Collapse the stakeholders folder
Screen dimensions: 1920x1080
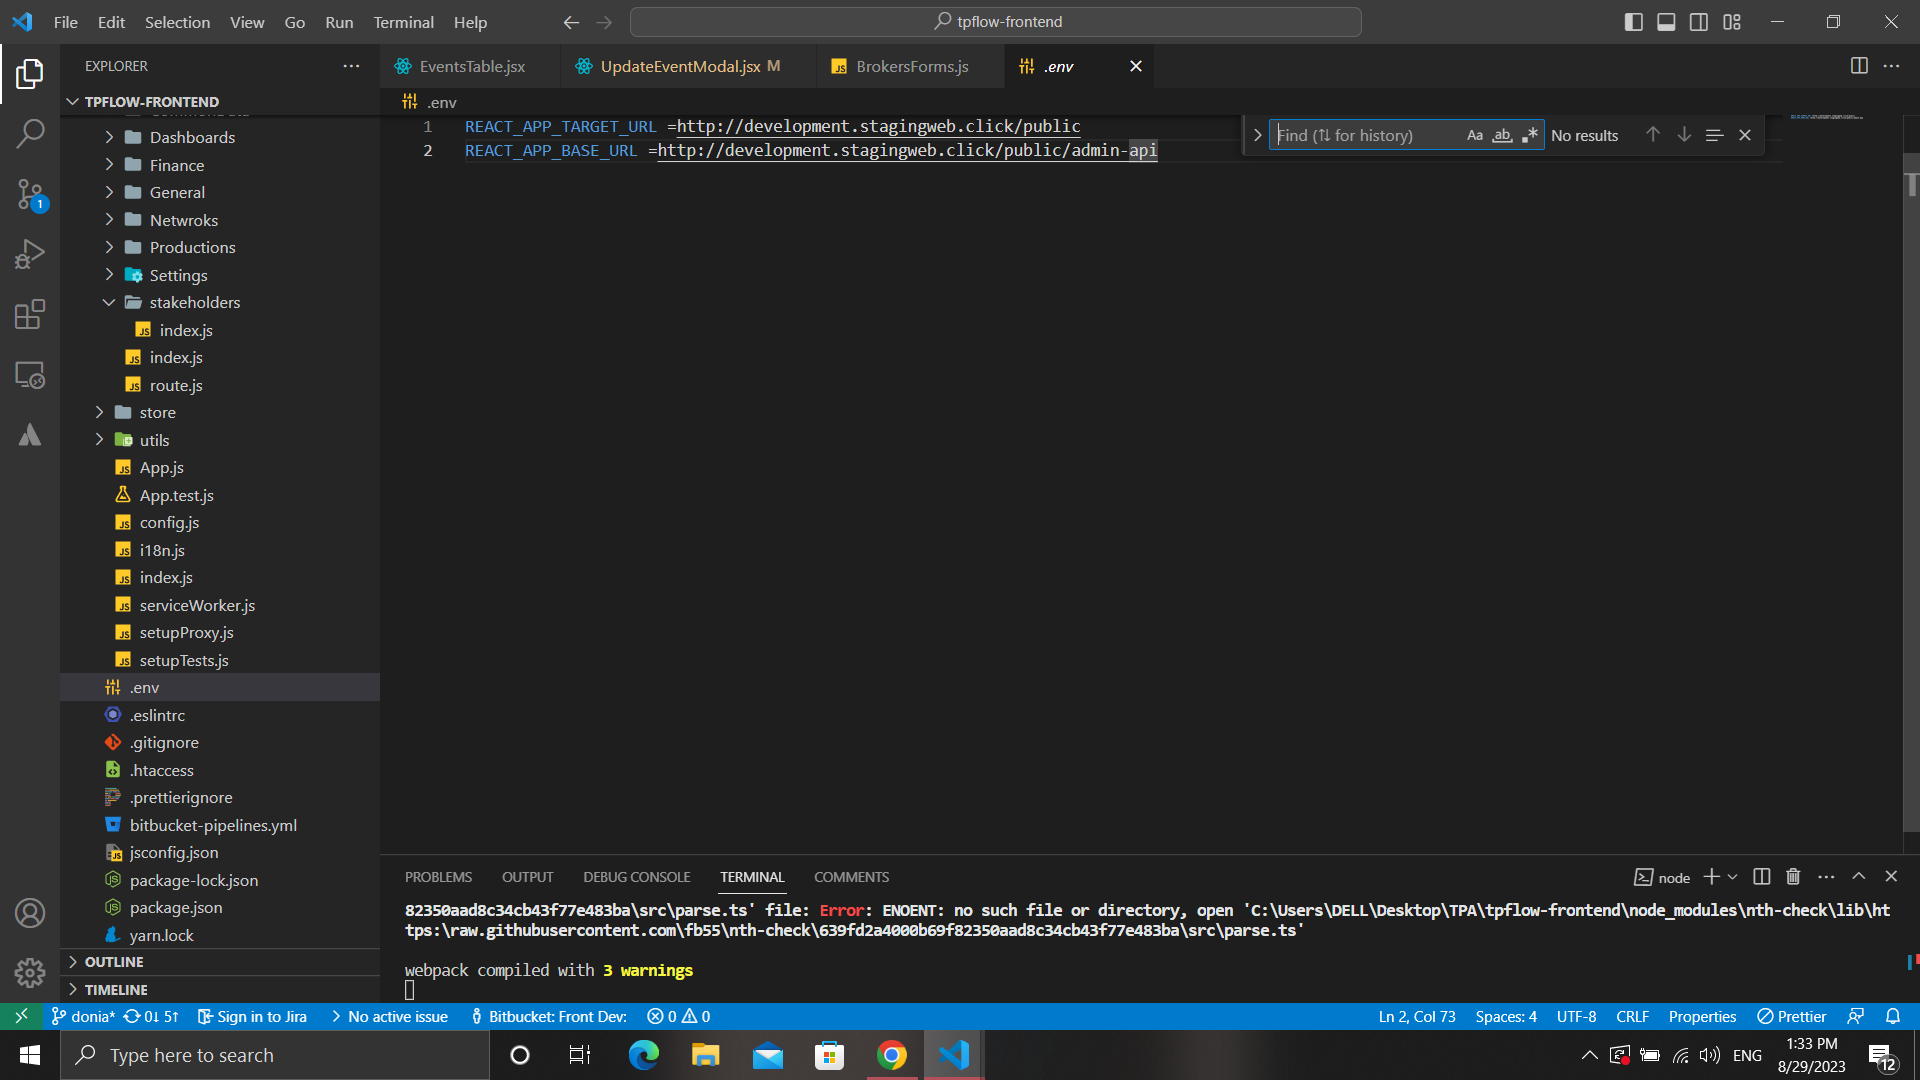(x=194, y=302)
